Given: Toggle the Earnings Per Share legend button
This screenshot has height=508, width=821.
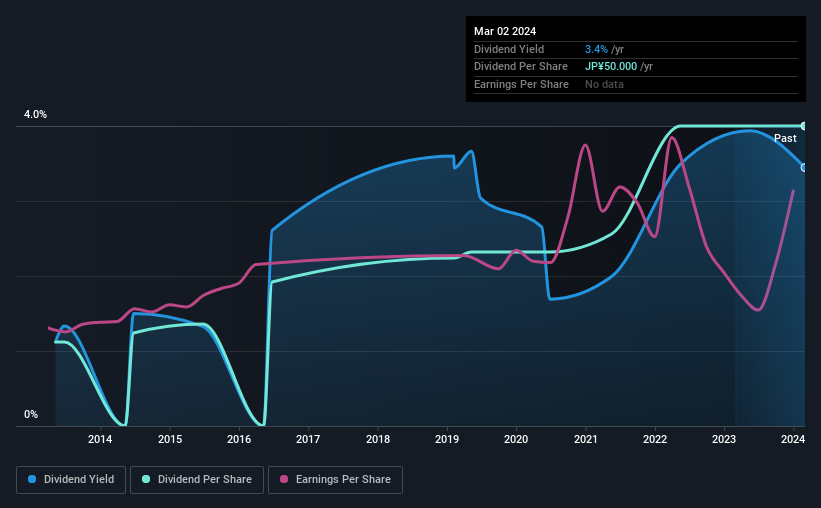Looking at the screenshot, I should [335, 480].
